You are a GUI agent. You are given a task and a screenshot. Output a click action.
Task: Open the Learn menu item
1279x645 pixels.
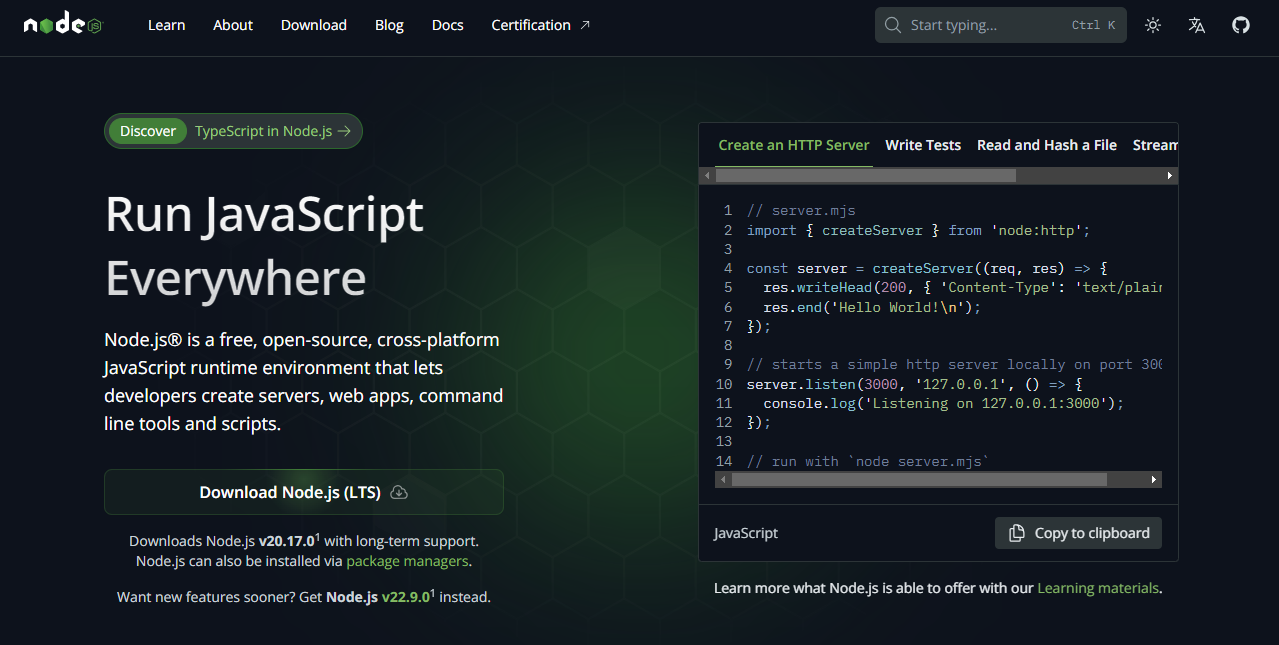(166, 25)
